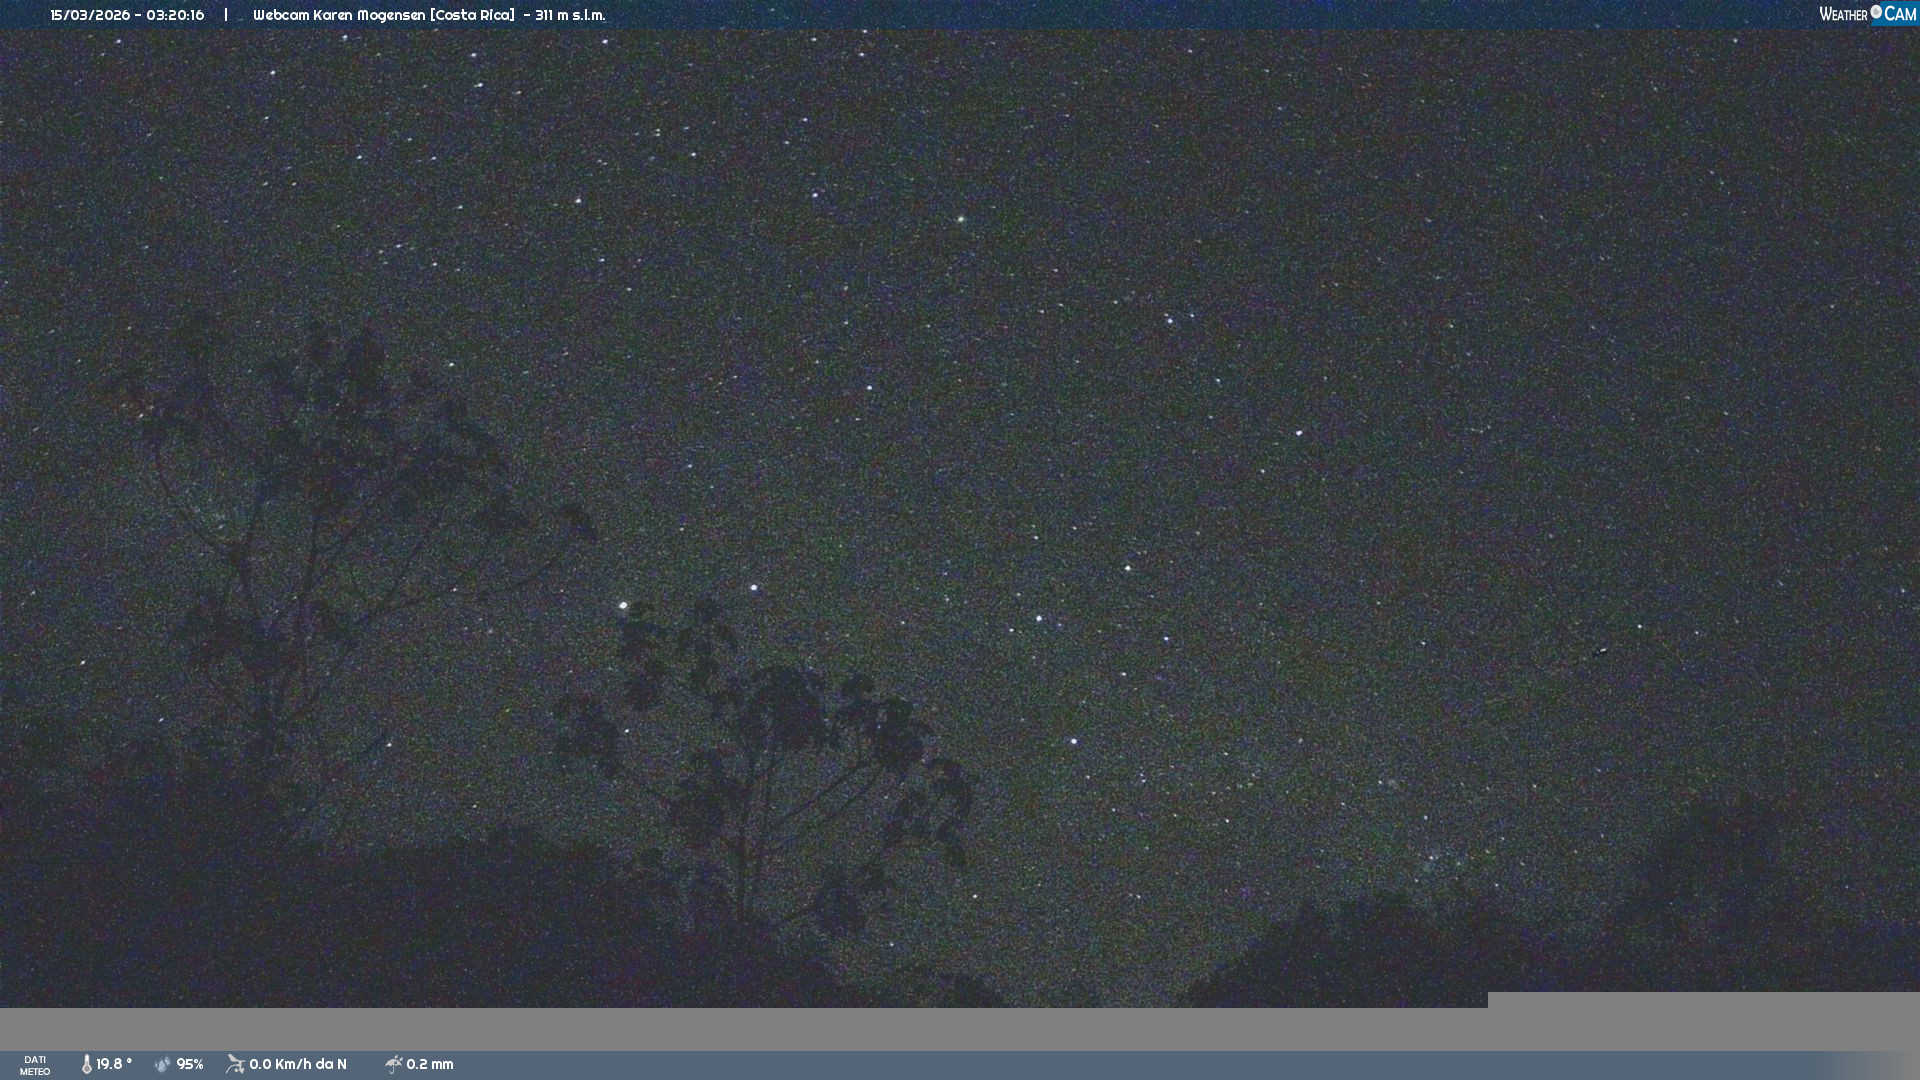Click the rain umbrella icon

point(393,1064)
